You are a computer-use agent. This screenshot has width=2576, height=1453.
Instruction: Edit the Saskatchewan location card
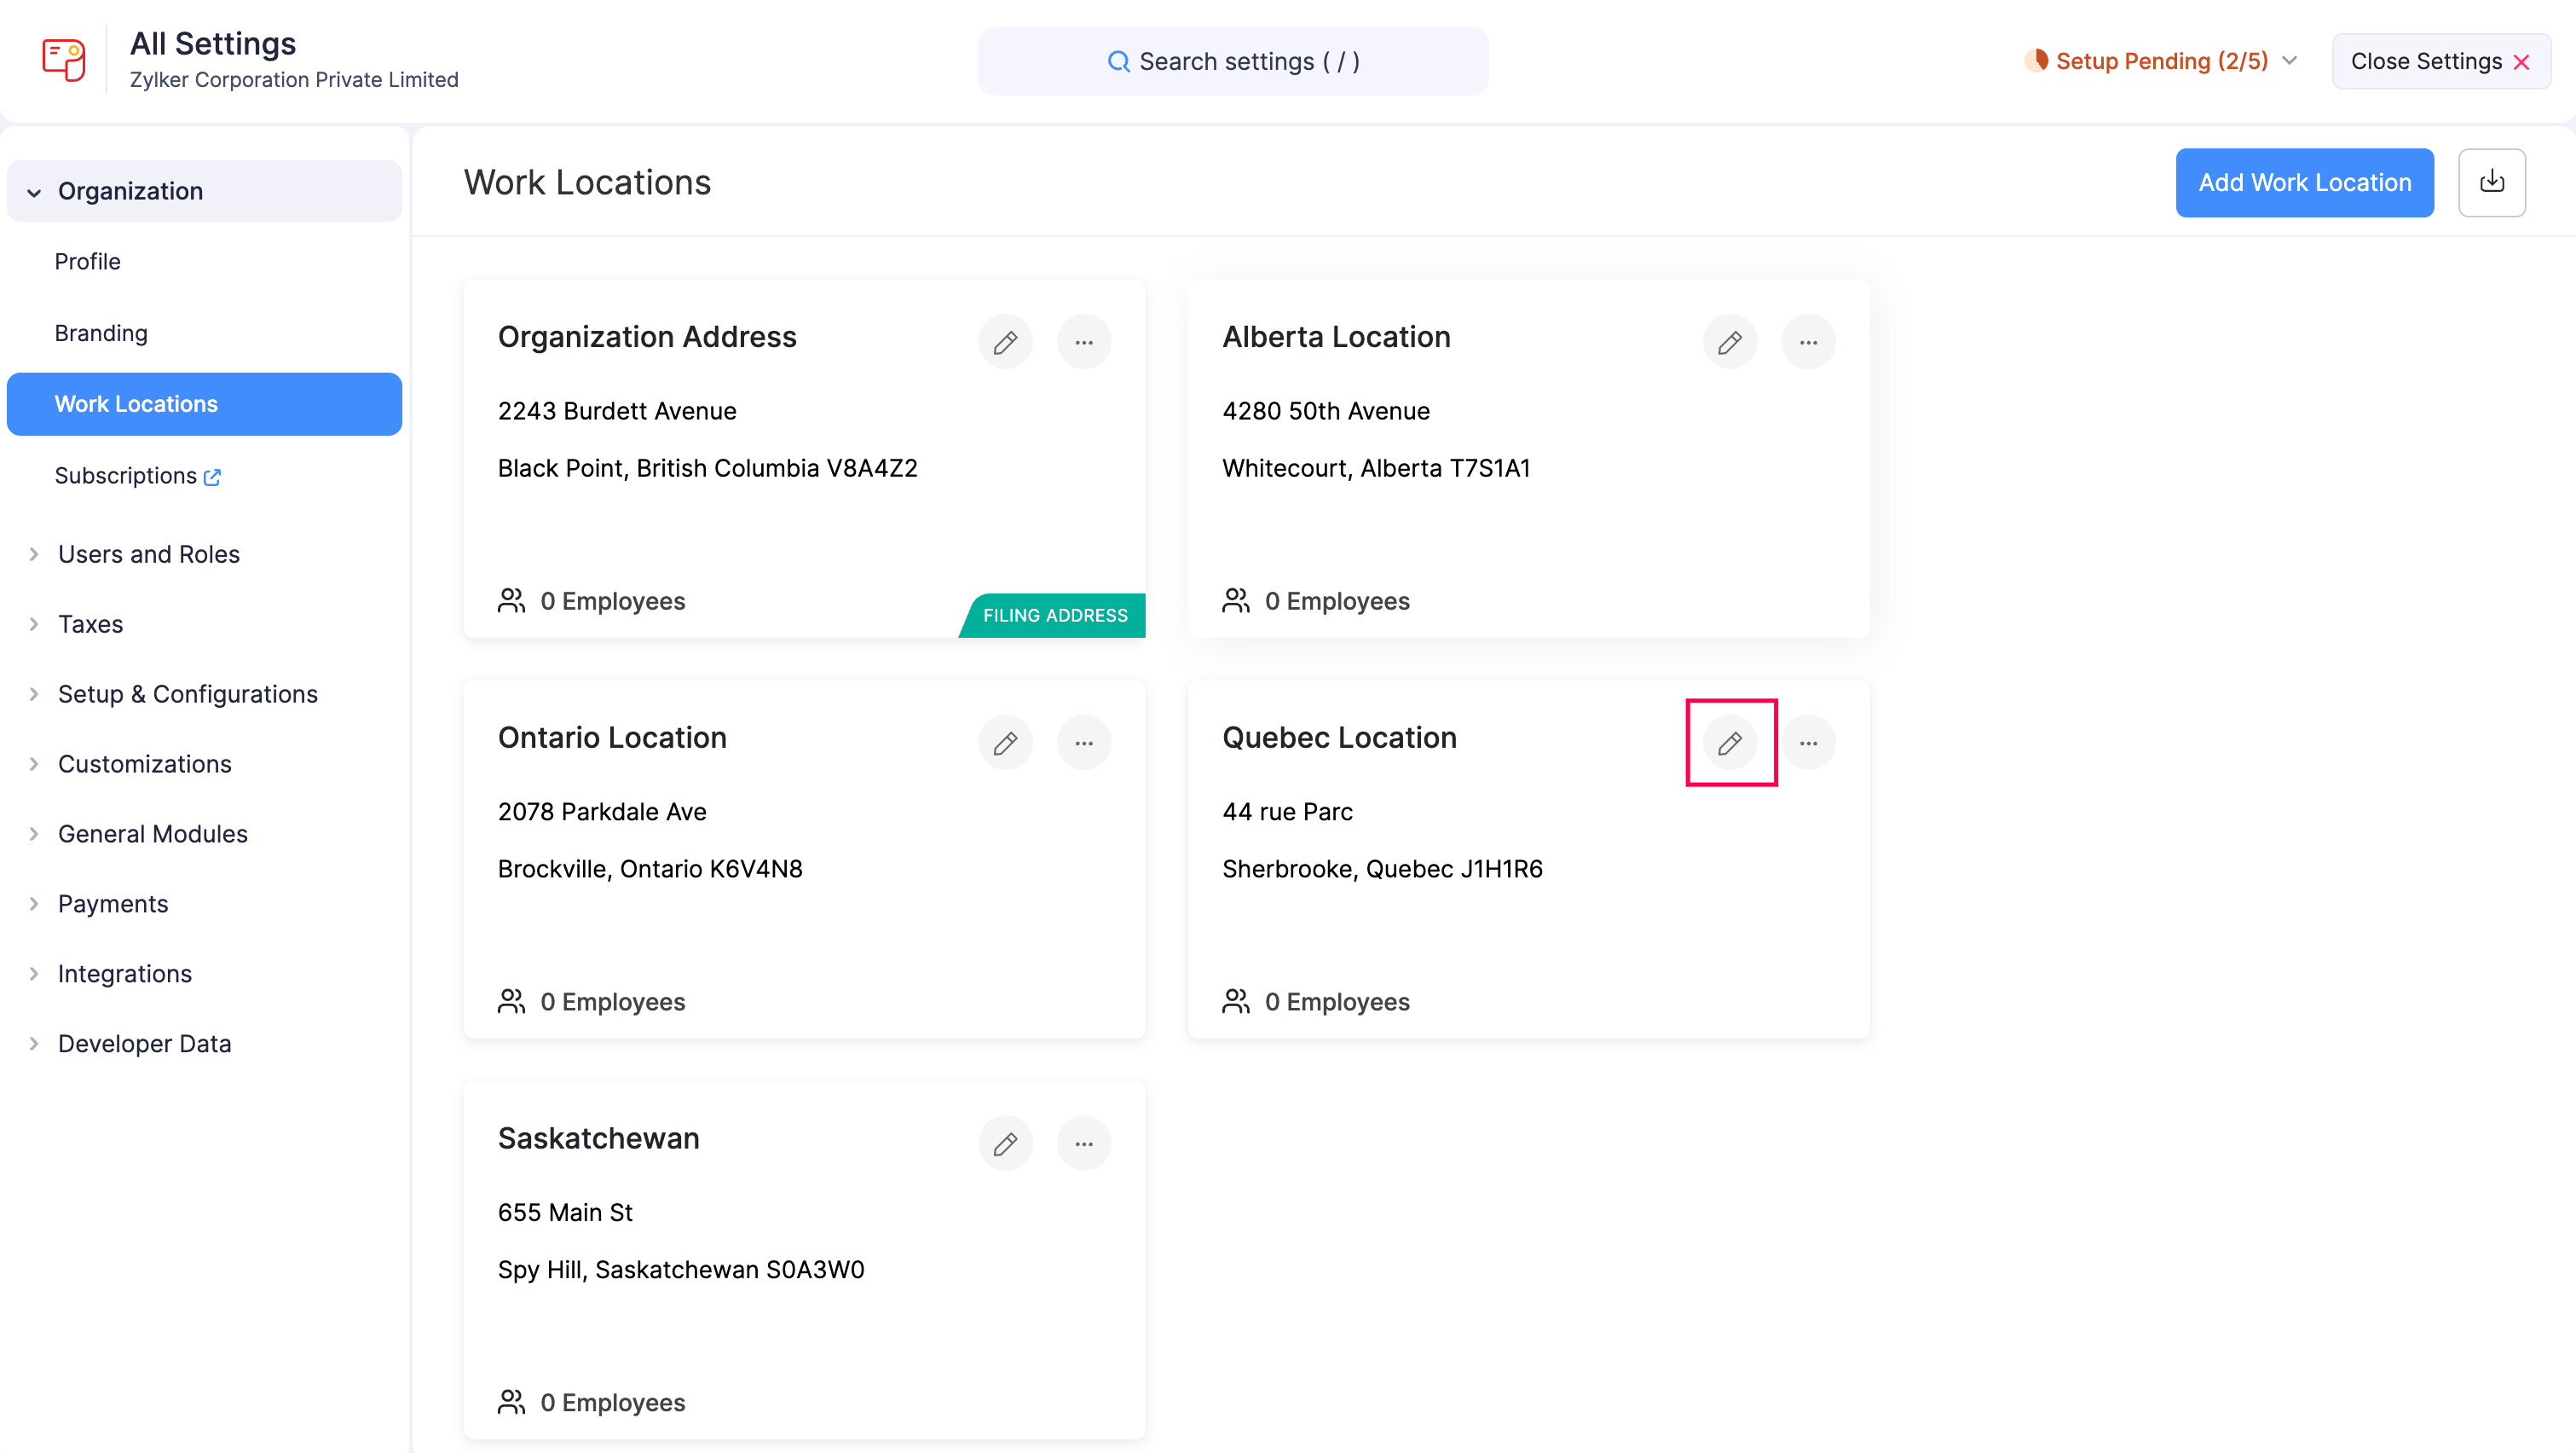[1006, 1142]
